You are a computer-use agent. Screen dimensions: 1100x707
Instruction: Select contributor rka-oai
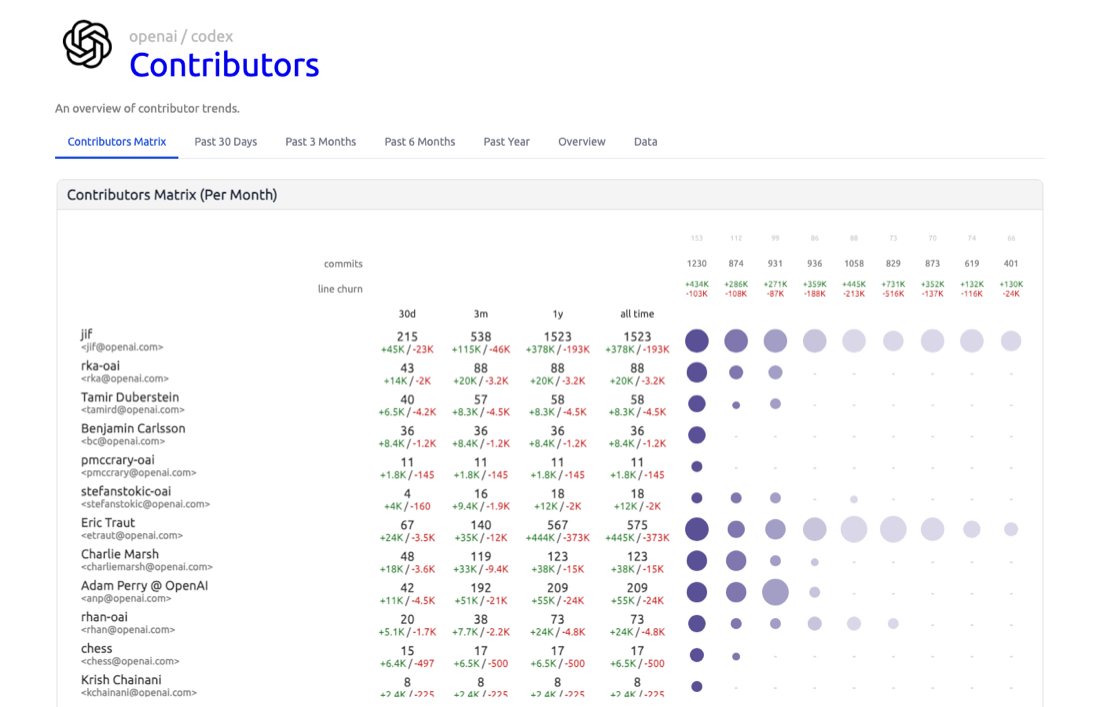coord(100,365)
